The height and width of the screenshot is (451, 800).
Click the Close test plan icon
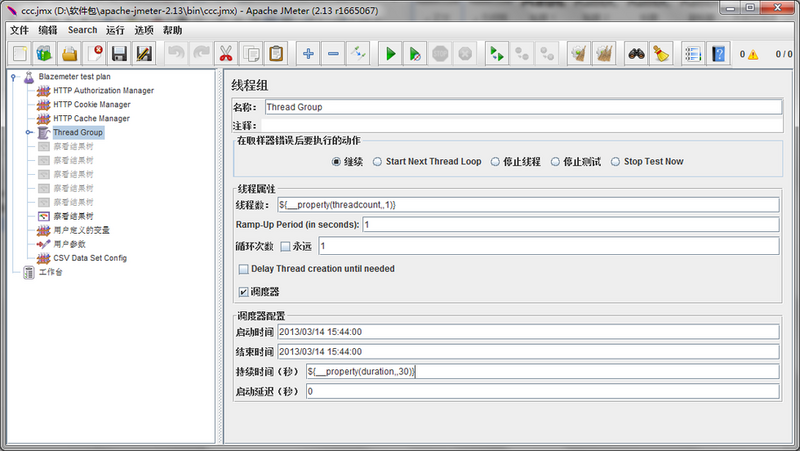coord(94,54)
